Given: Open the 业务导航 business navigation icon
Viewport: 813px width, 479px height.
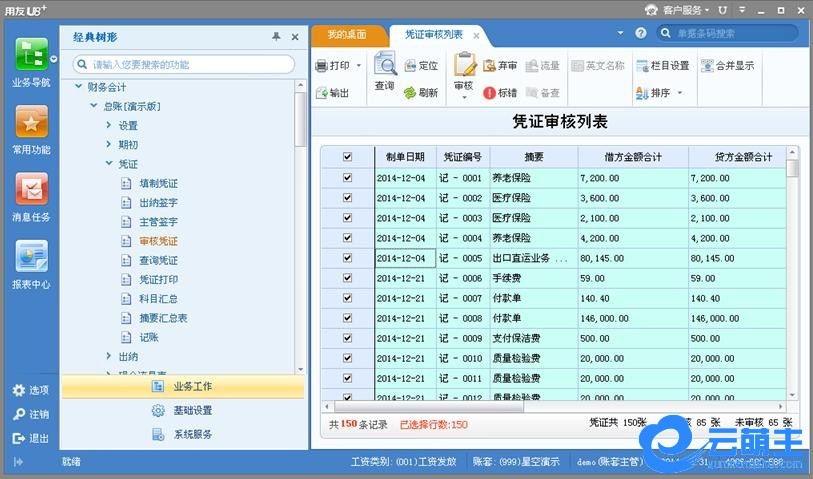Looking at the screenshot, I should tap(30, 54).
